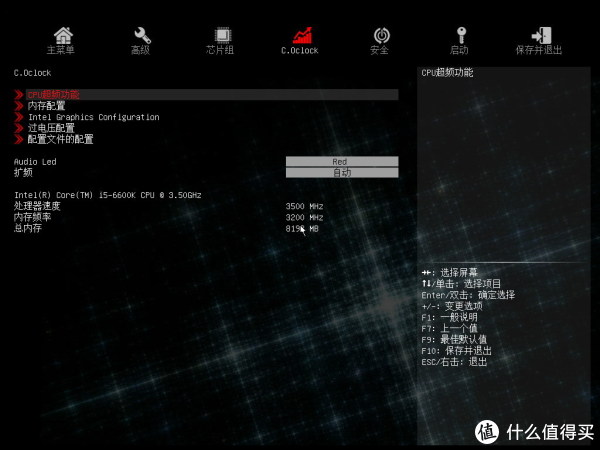Click the F9: 最佳默认值 hint
This screenshot has width=600, height=450.
click(x=454, y=339)
